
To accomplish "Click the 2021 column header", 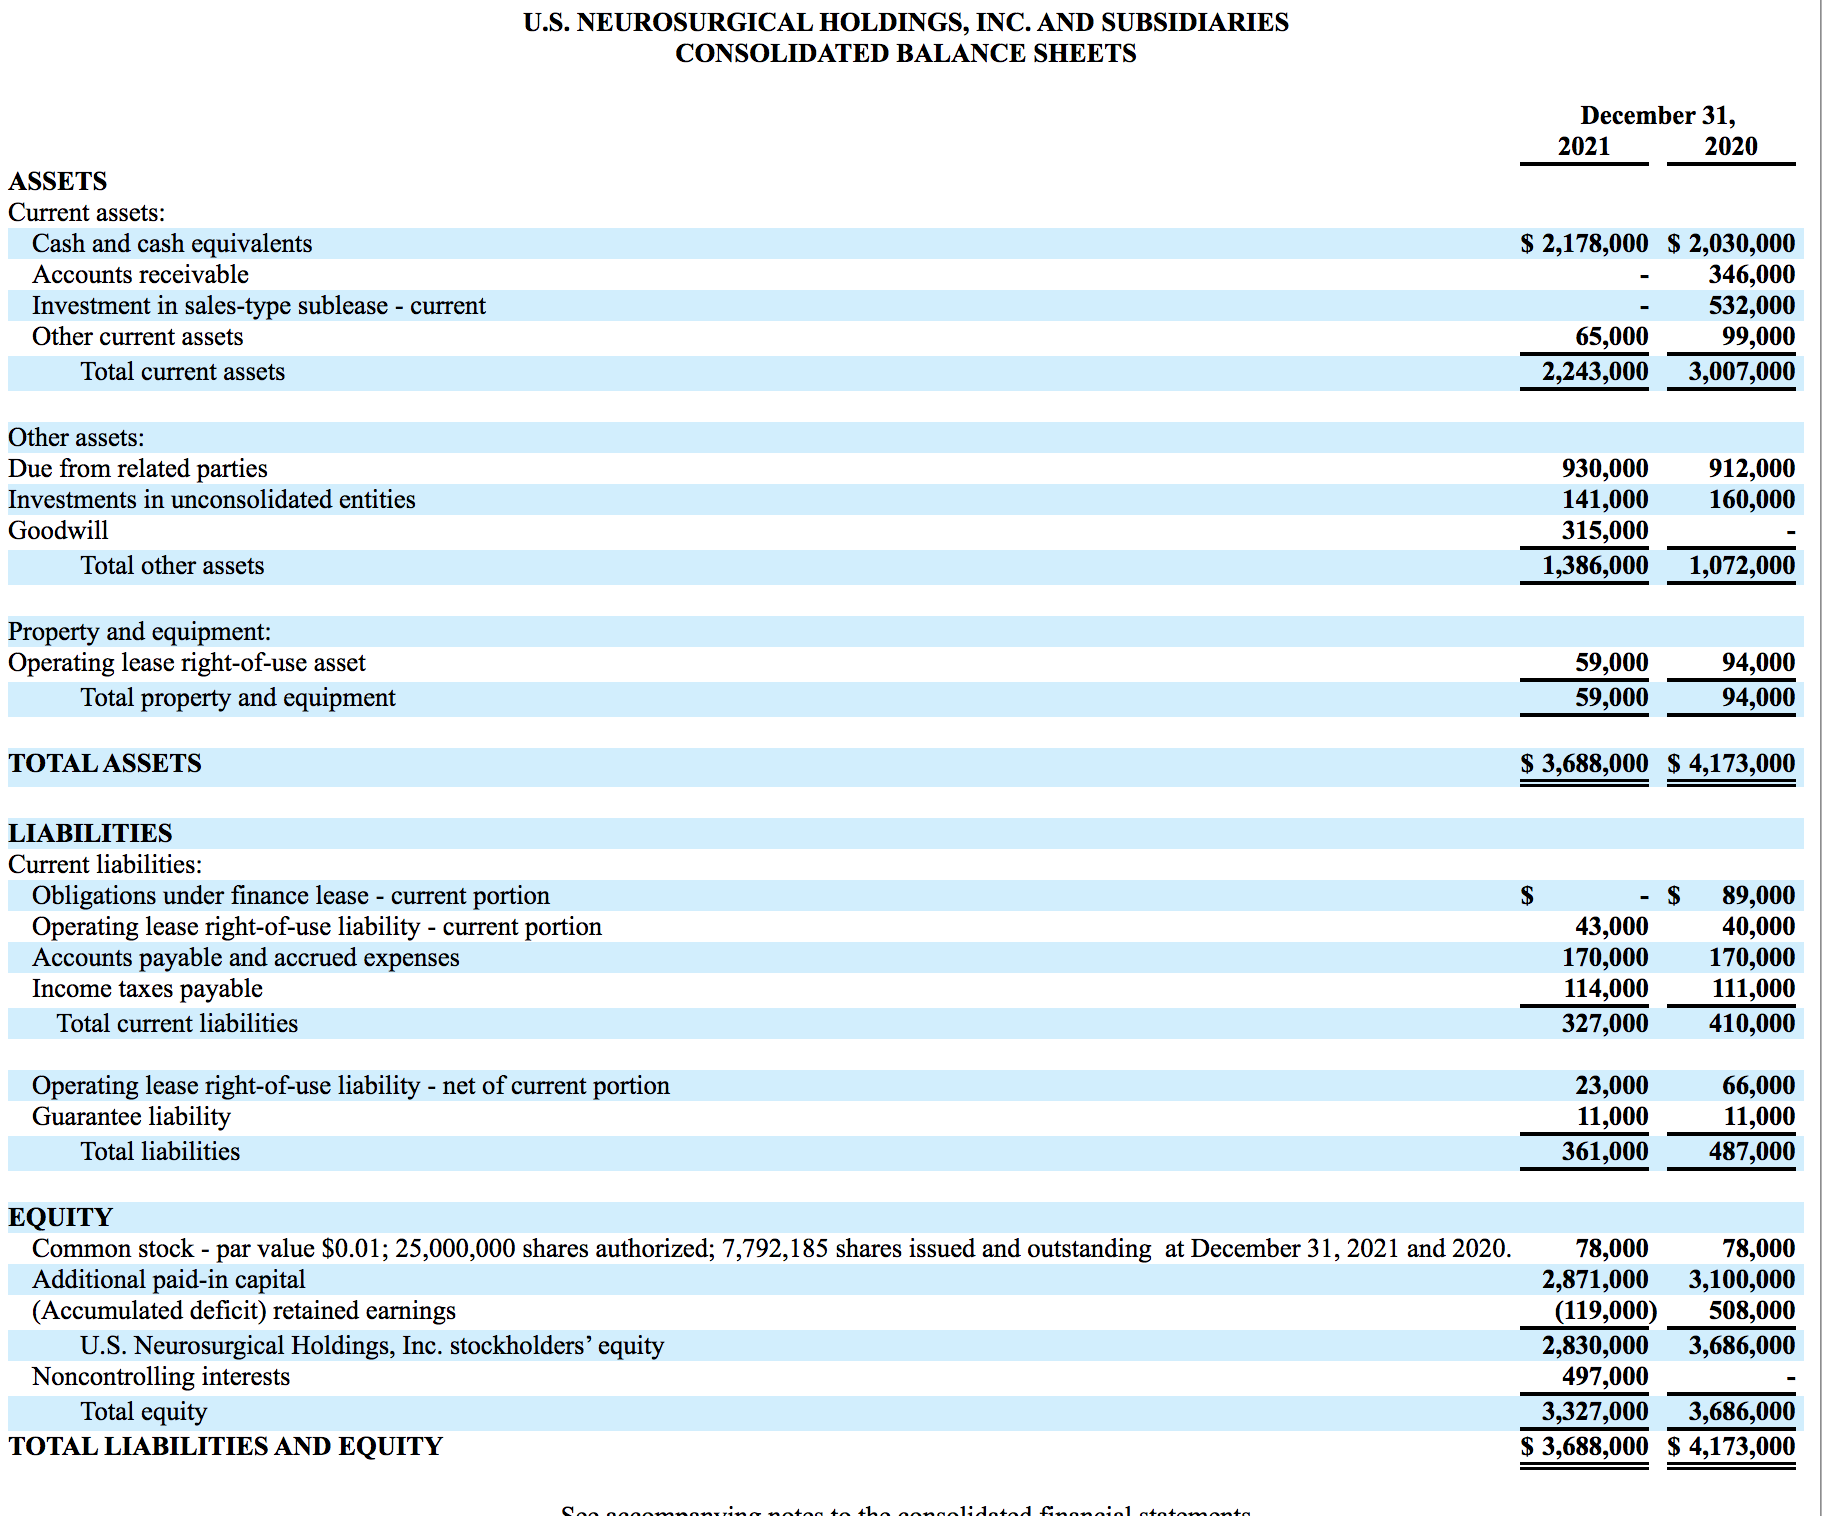I will pos(1583,146).
